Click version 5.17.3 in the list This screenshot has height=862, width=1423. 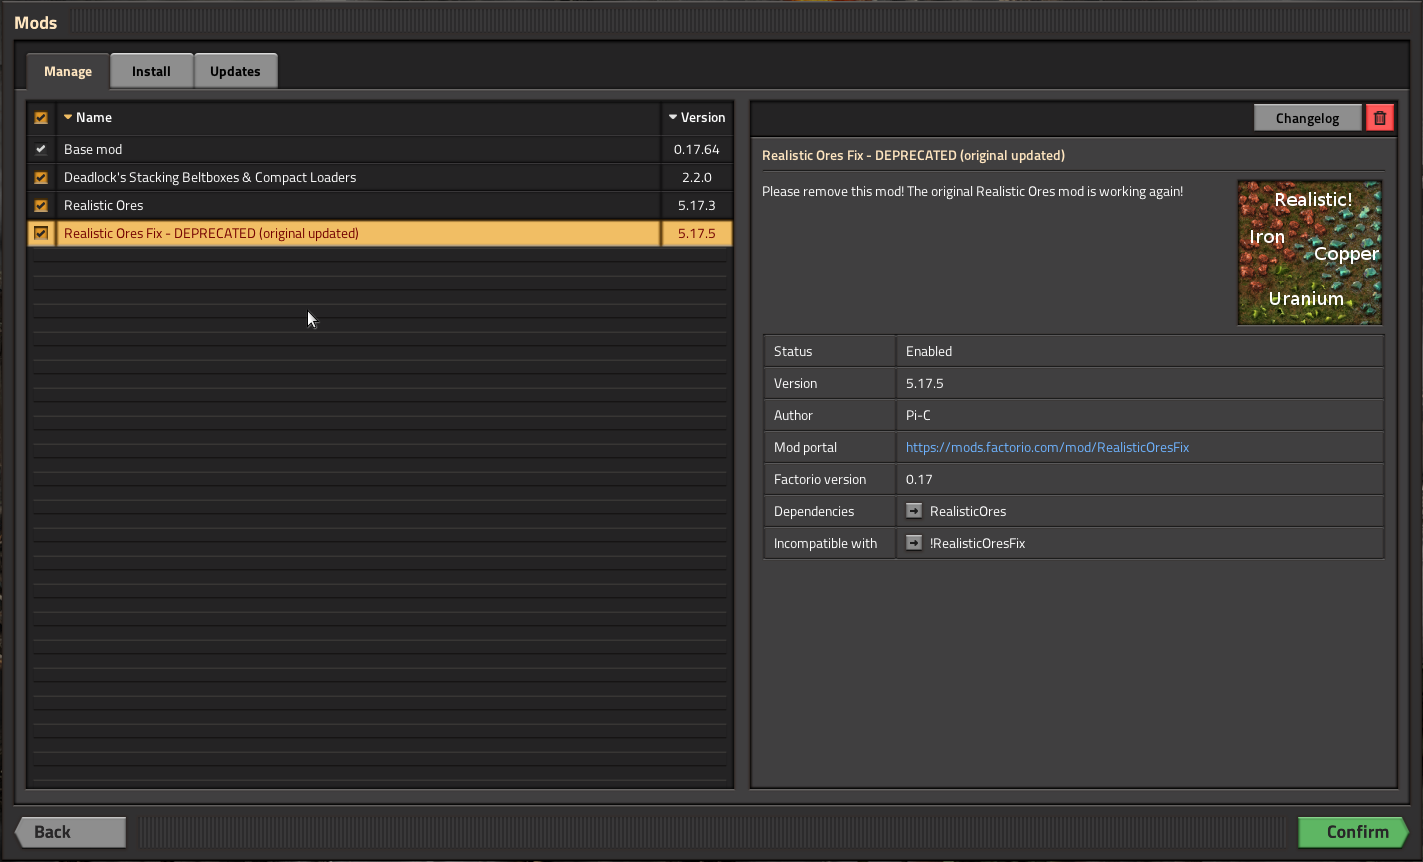[x=697, y=205]
